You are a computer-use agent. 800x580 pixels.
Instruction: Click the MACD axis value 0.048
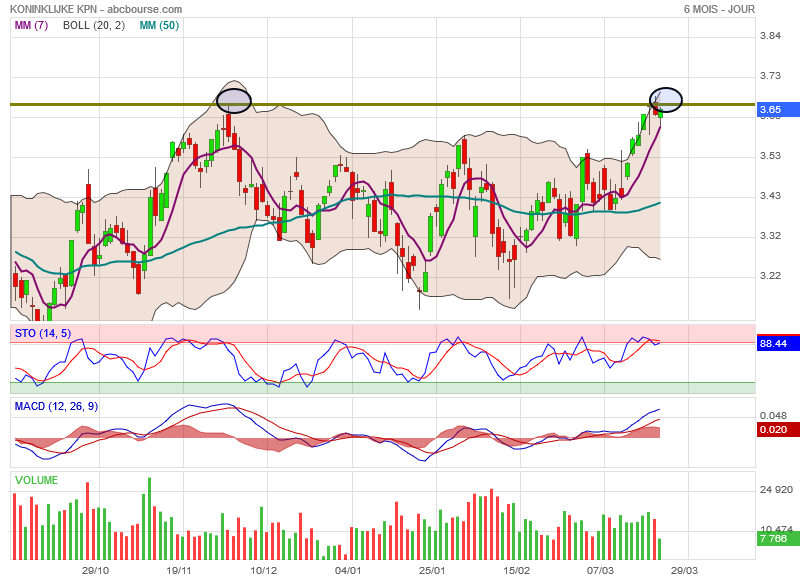773,416
